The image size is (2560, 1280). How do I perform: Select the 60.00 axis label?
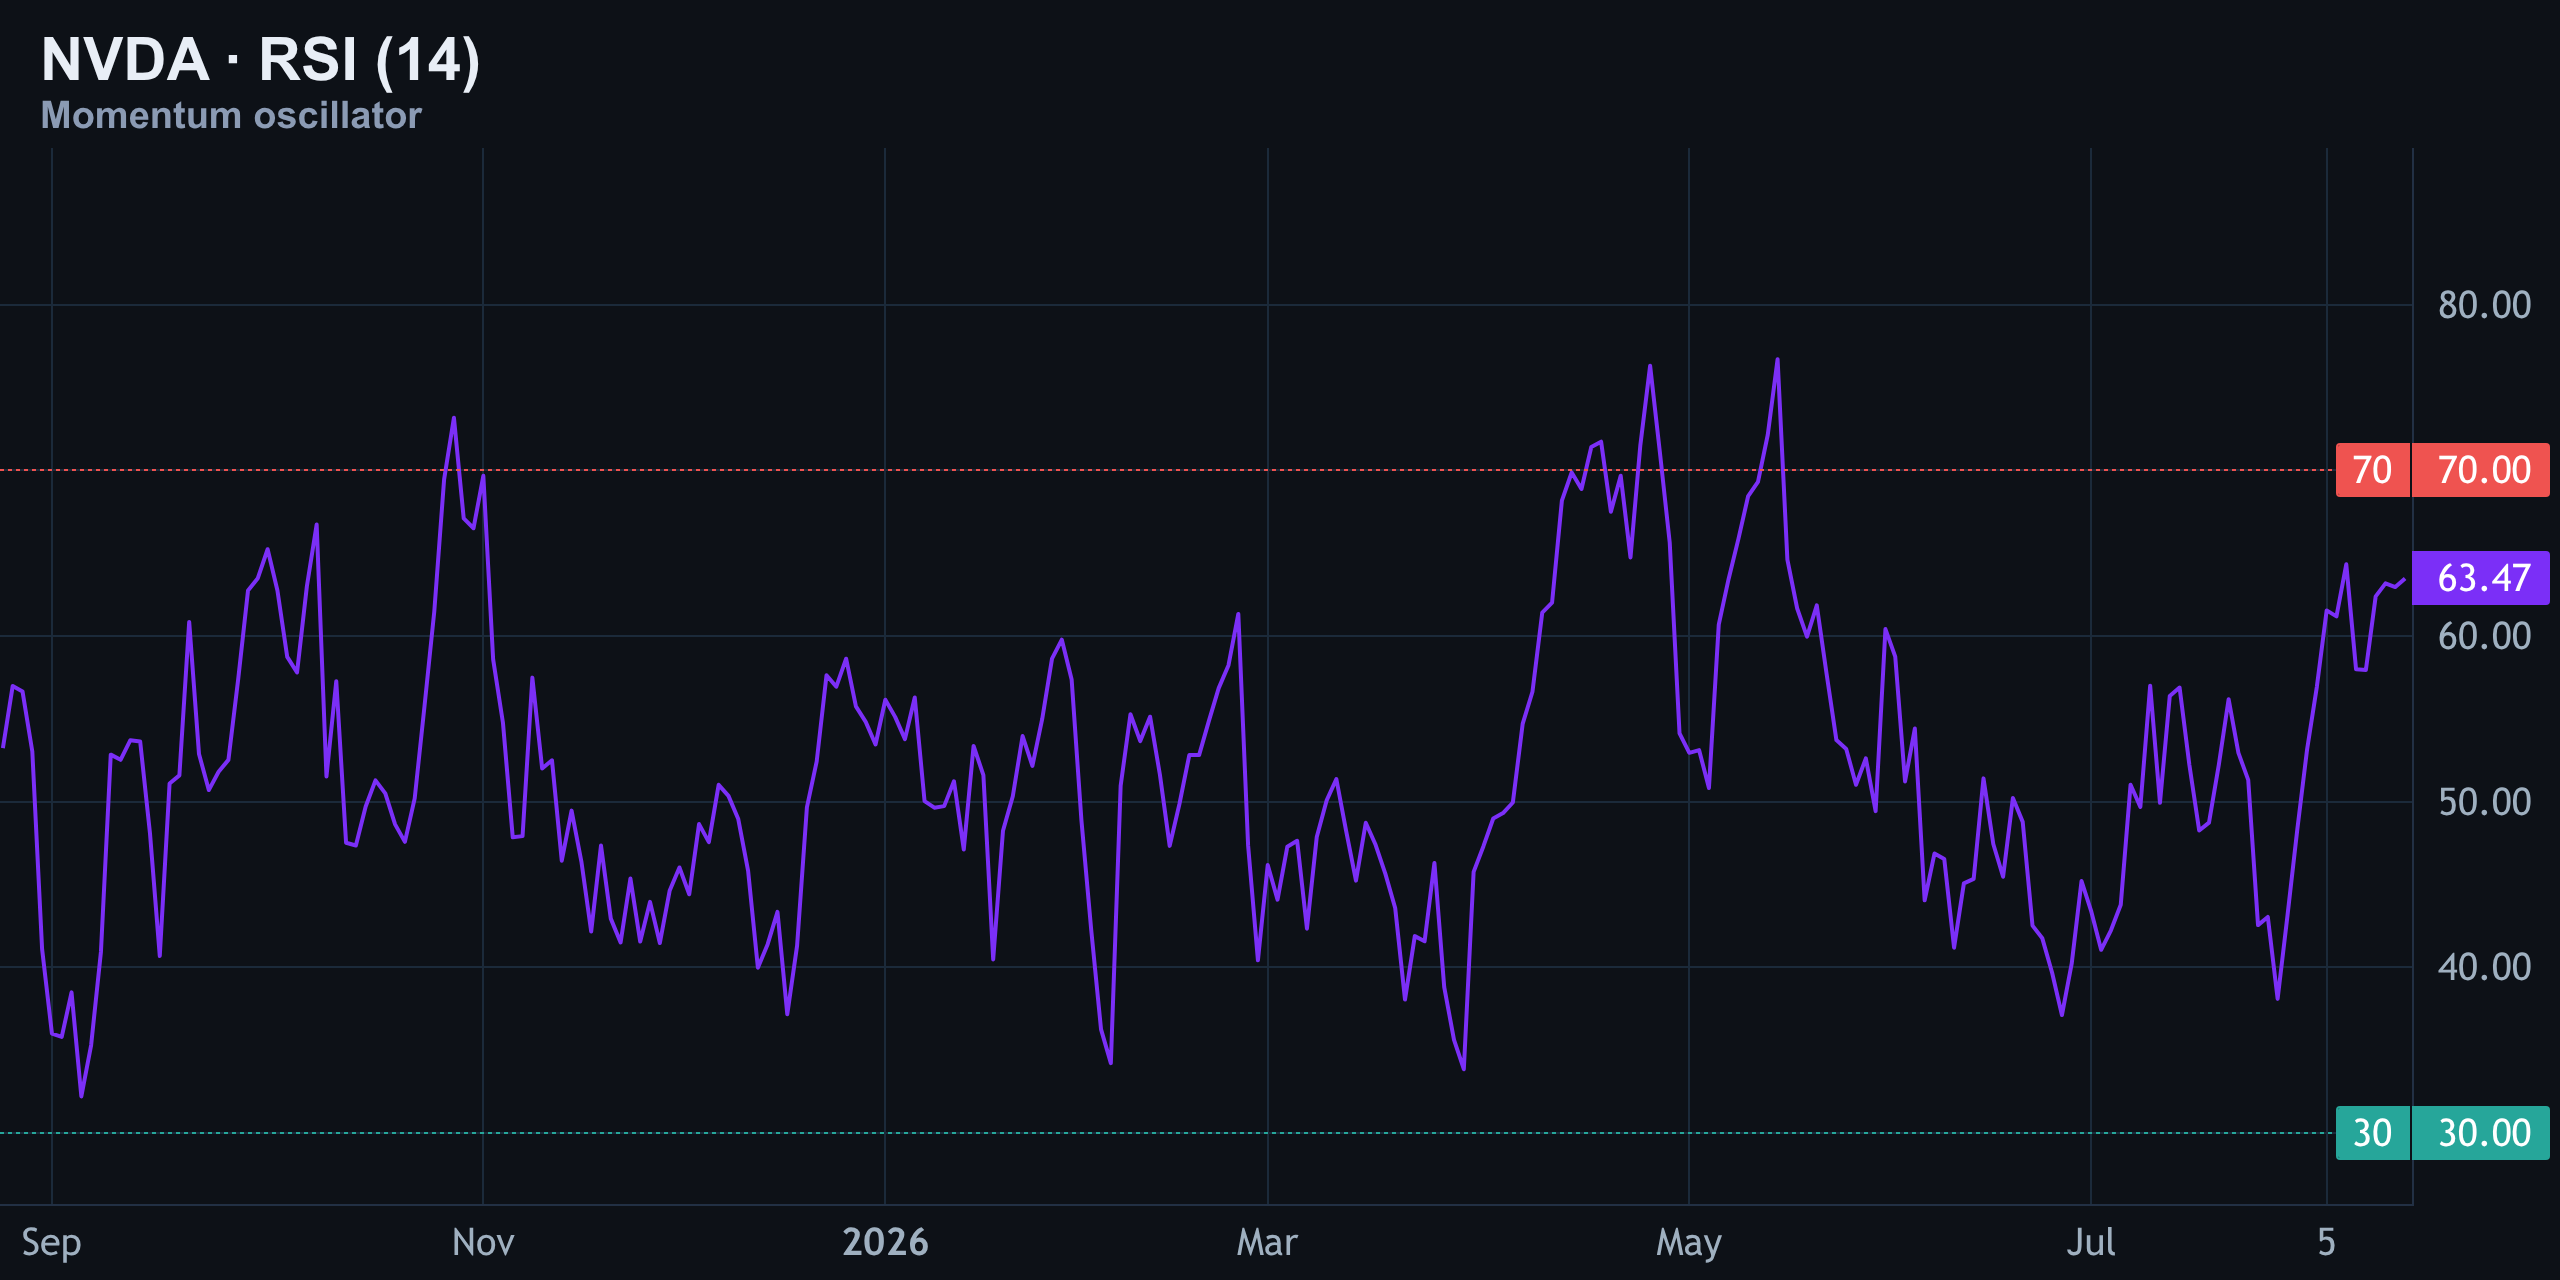click(x=2484, y=636)
